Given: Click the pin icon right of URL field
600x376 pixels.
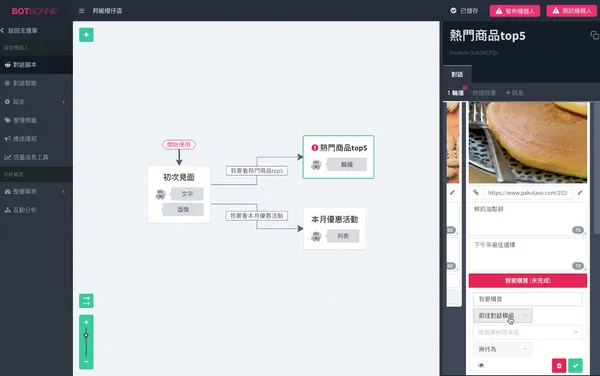Looking at the screenshot, I should [580, 192].
